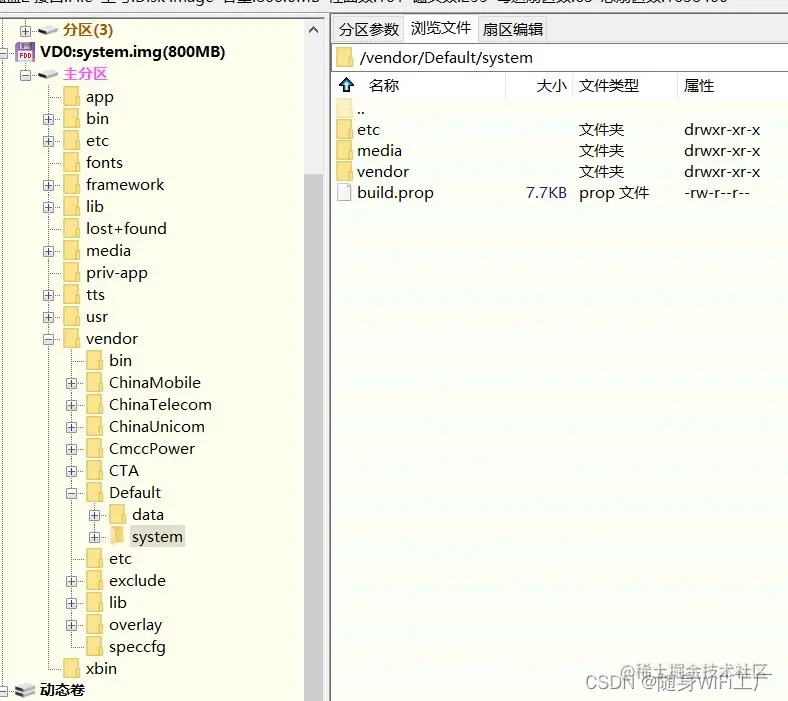Switch to the 浏览文件 tab

[x=440, y=28]
